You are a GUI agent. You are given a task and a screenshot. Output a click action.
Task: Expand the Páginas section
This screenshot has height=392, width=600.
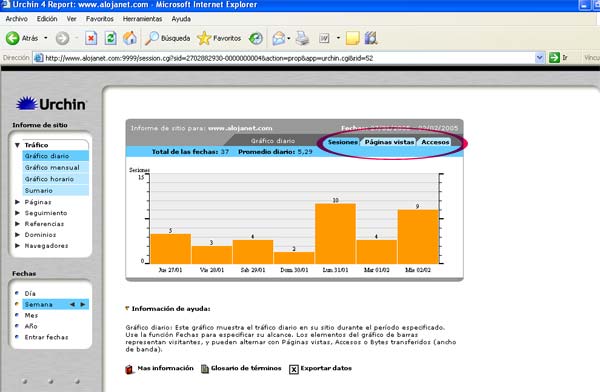click(x=38, y=202)
